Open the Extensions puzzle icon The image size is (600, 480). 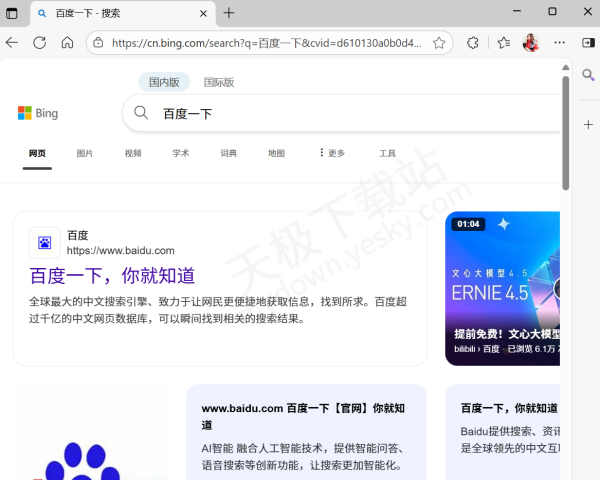(474, 43)
